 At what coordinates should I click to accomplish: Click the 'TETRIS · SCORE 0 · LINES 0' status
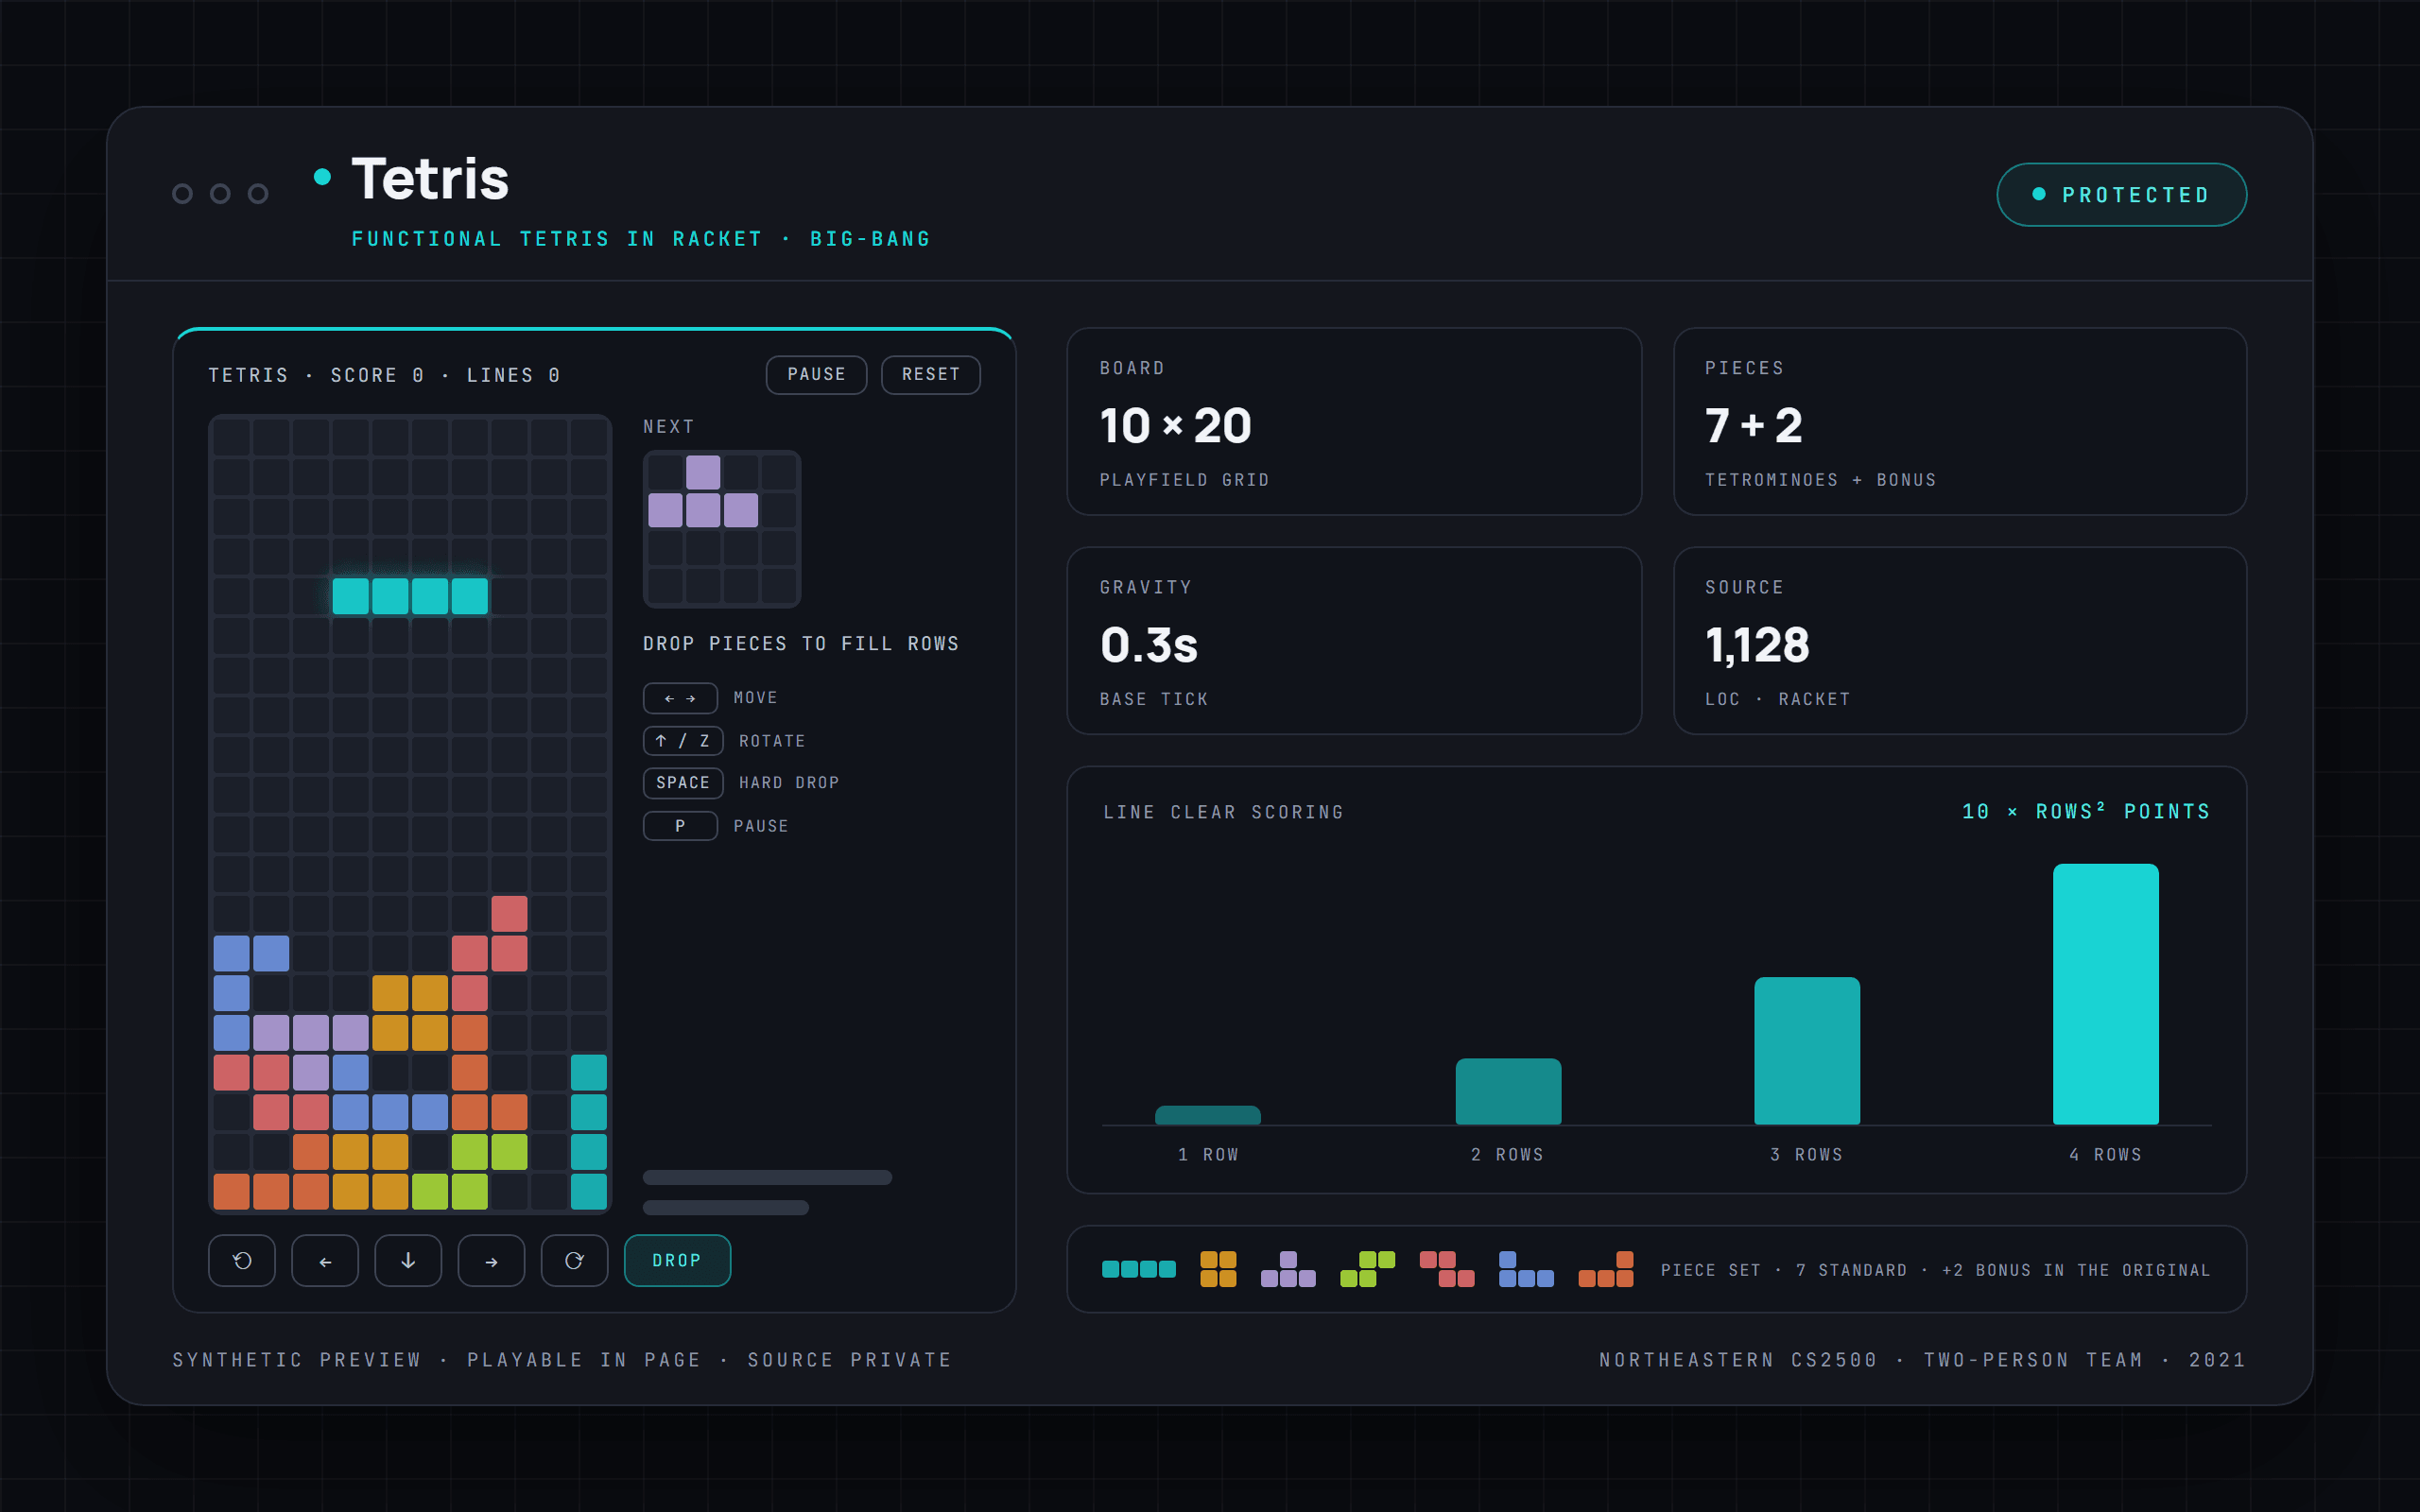[385, 375]
